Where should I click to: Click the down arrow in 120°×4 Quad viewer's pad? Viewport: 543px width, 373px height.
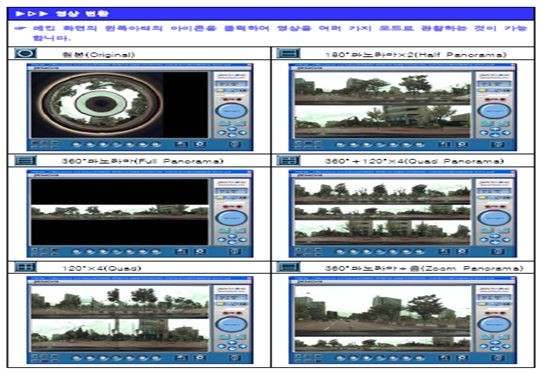pos(232,348)
